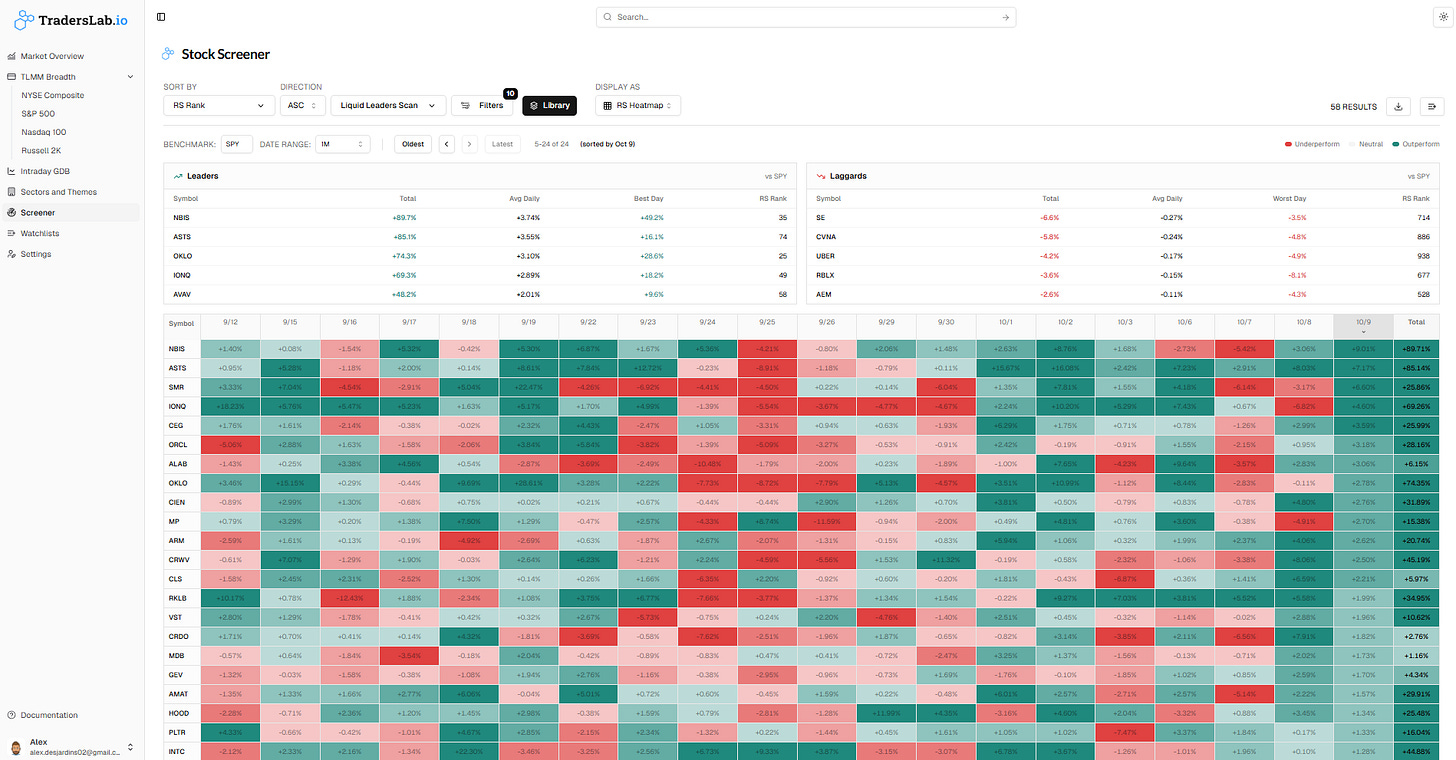Image resolution: width=1456 pixels, height=760 pixels.
Task: Click the 10 filters count badge
Action: (510, 93)
